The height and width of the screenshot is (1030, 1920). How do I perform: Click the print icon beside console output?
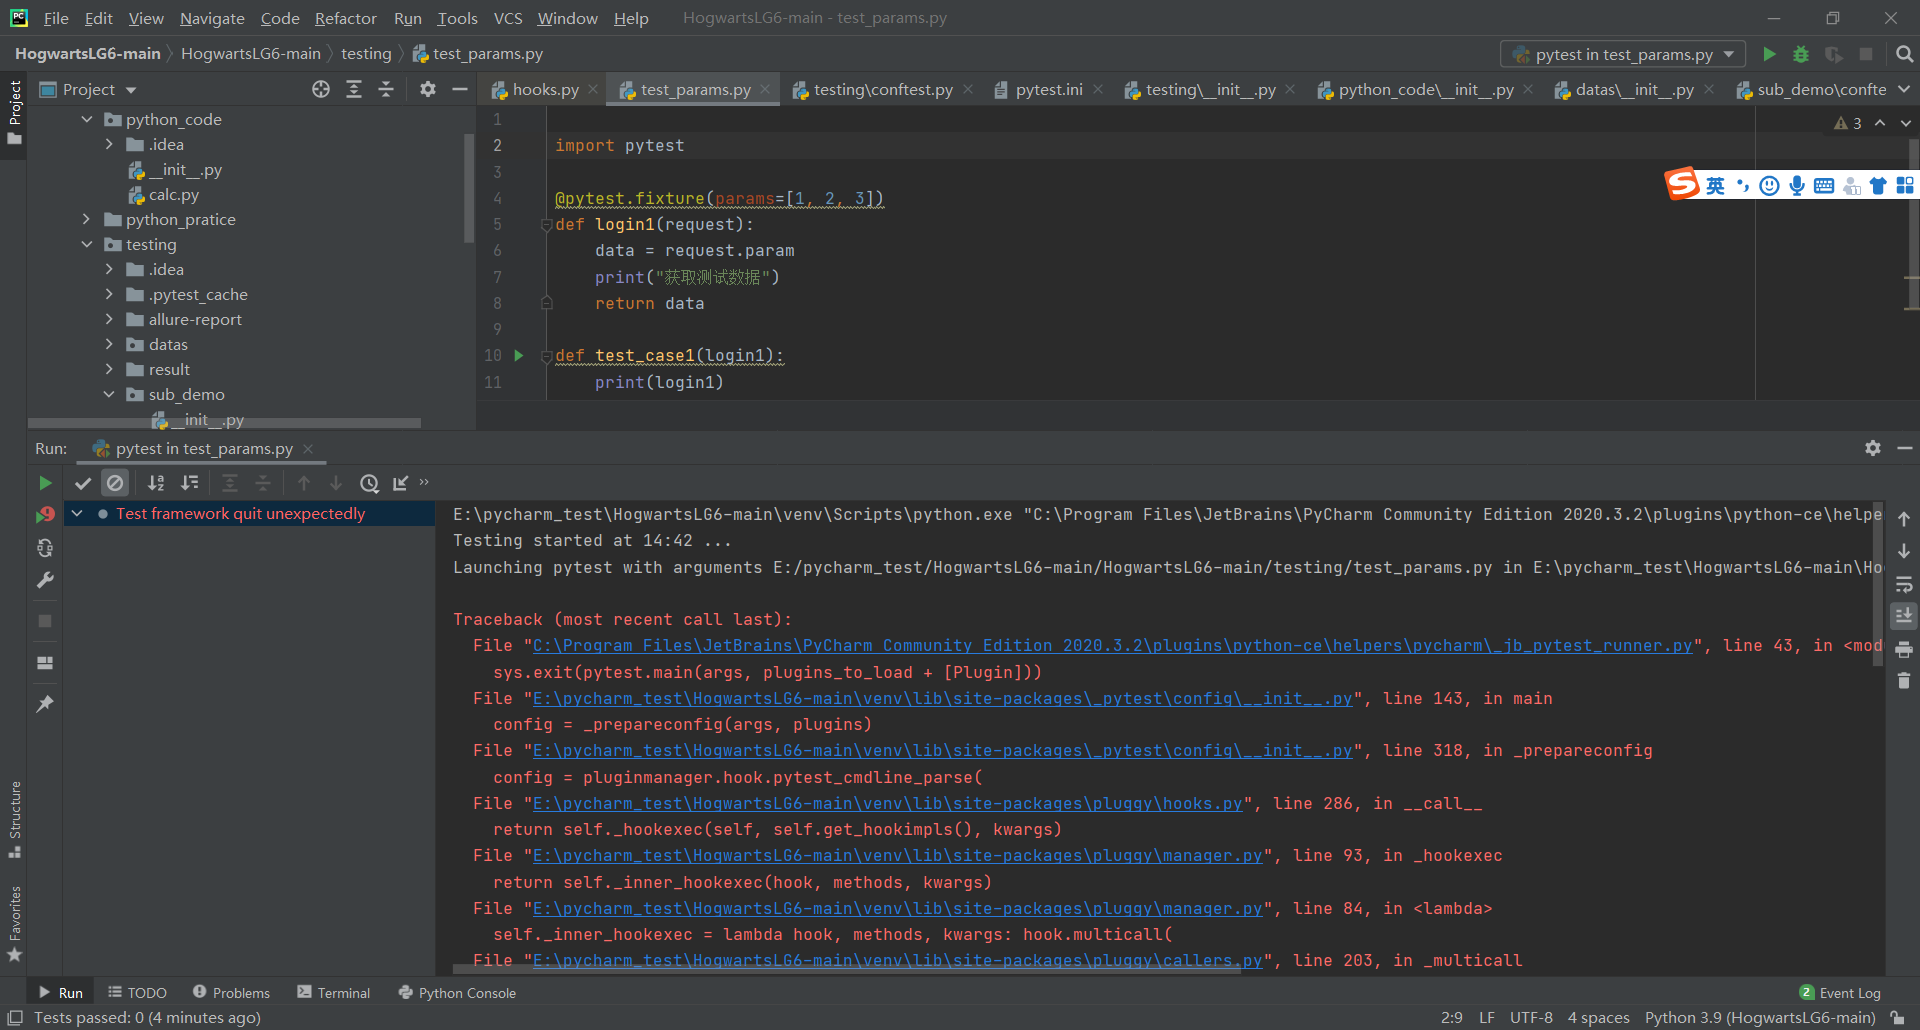1903,649
